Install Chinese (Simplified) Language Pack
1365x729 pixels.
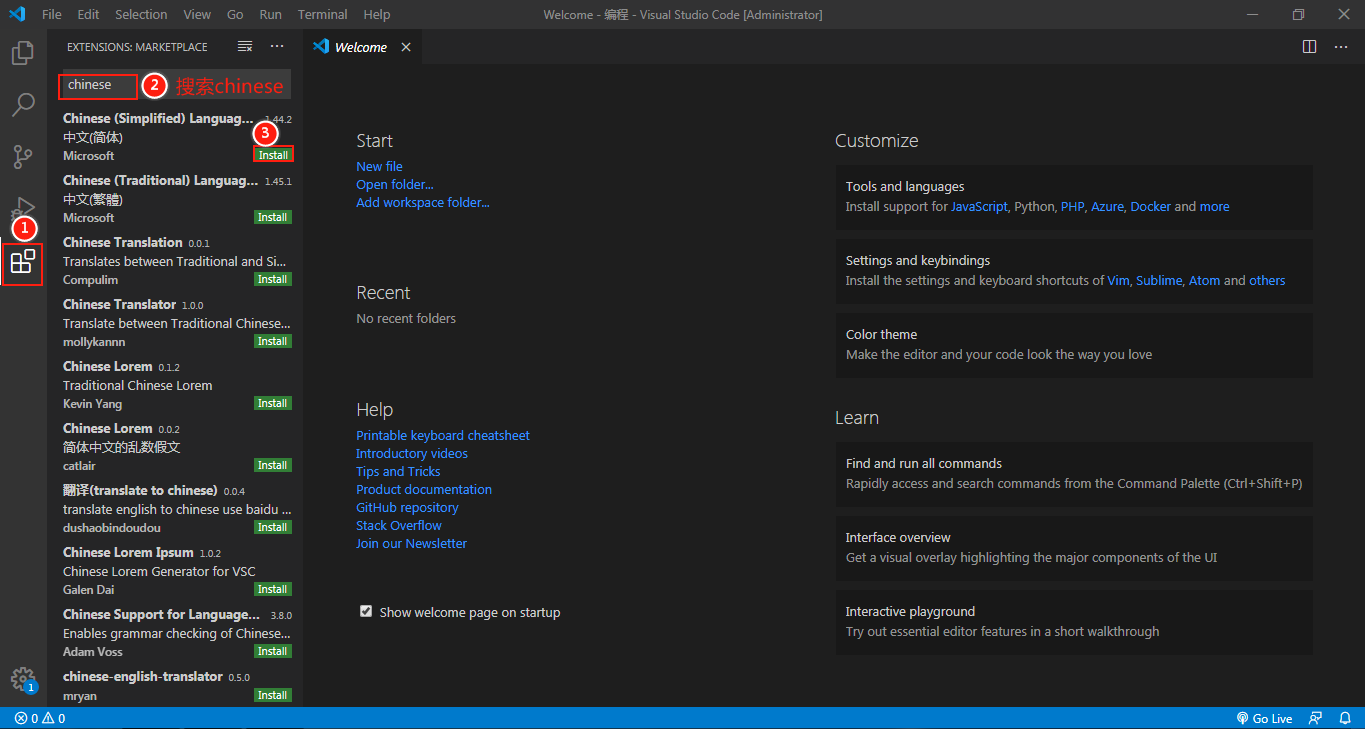pos(273,155)
